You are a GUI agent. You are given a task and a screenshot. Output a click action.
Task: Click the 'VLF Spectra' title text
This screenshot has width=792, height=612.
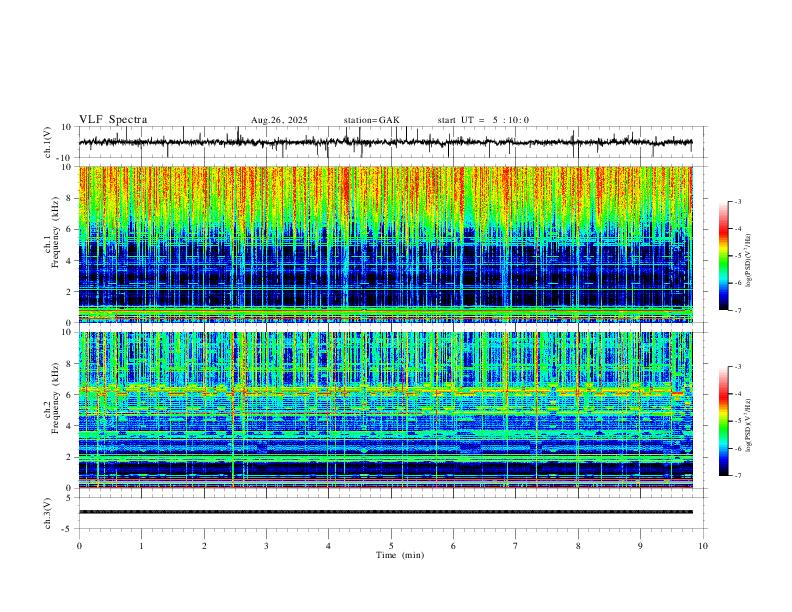click(113, 120)
